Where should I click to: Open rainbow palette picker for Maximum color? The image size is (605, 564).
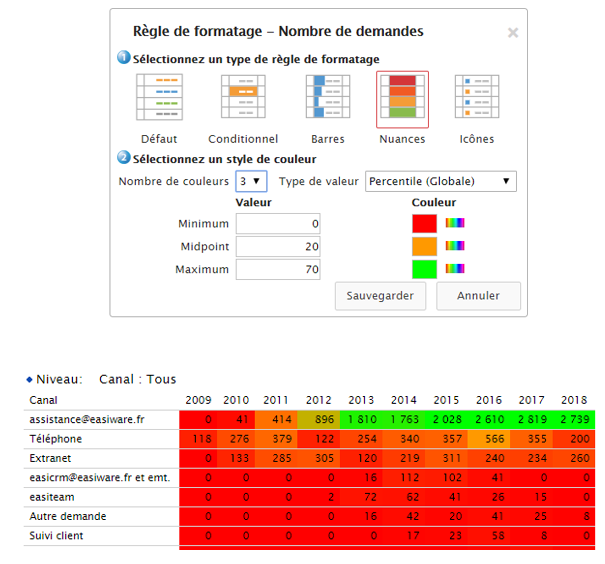[x=455, y=269]
